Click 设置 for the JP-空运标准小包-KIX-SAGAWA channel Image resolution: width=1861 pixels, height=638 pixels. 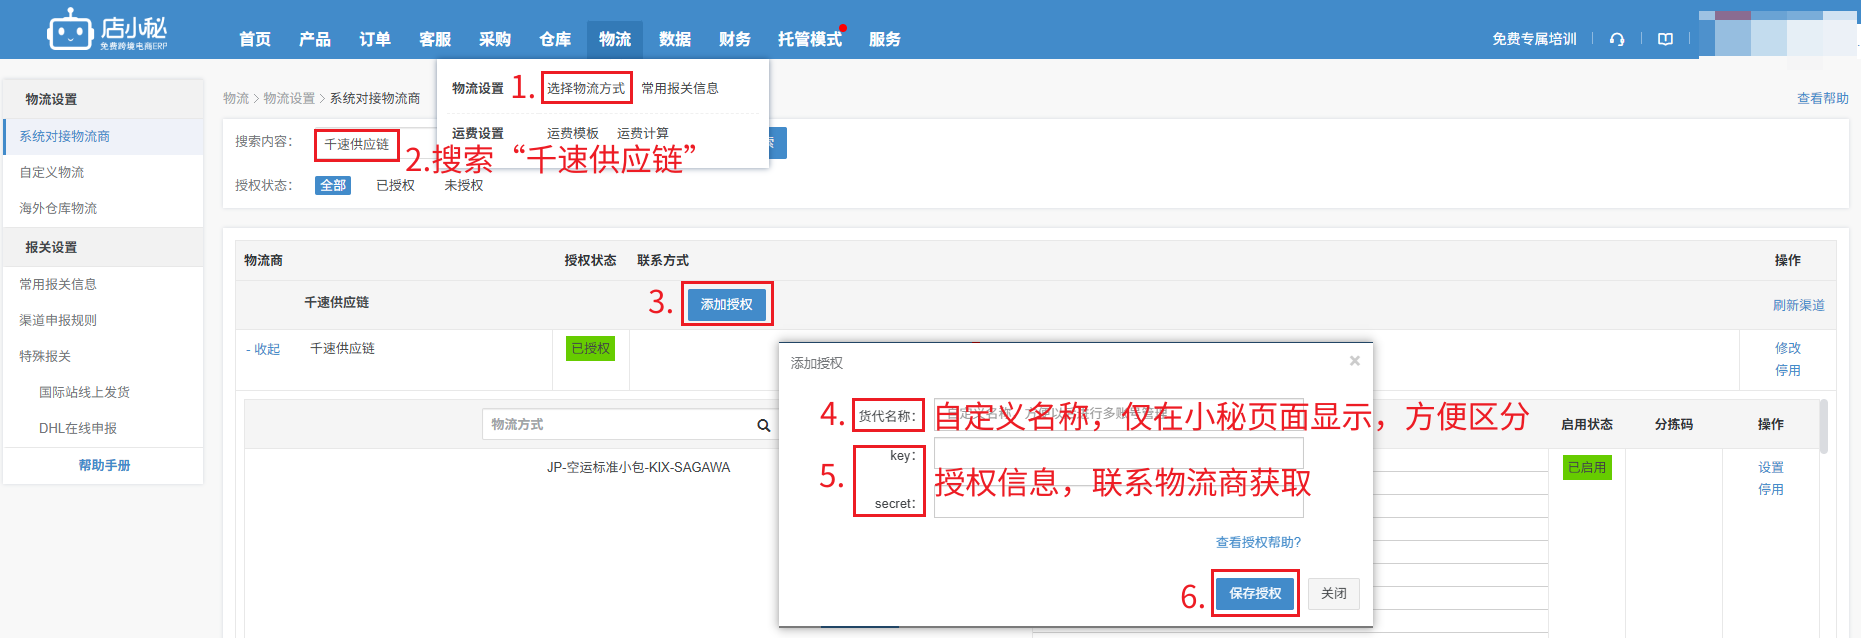[1771, 467]
